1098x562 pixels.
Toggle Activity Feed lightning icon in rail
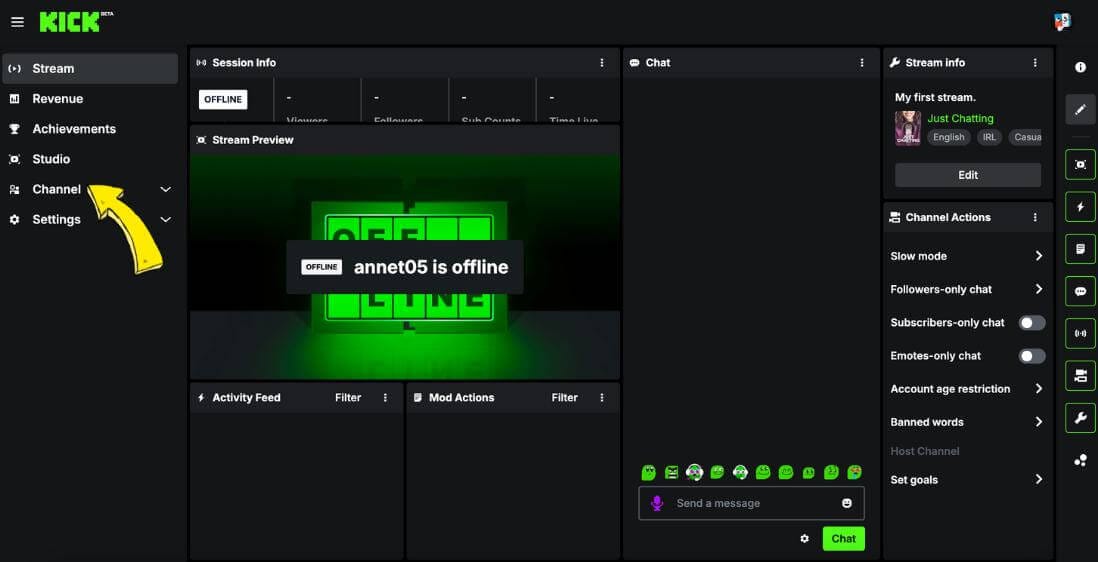1080,206
